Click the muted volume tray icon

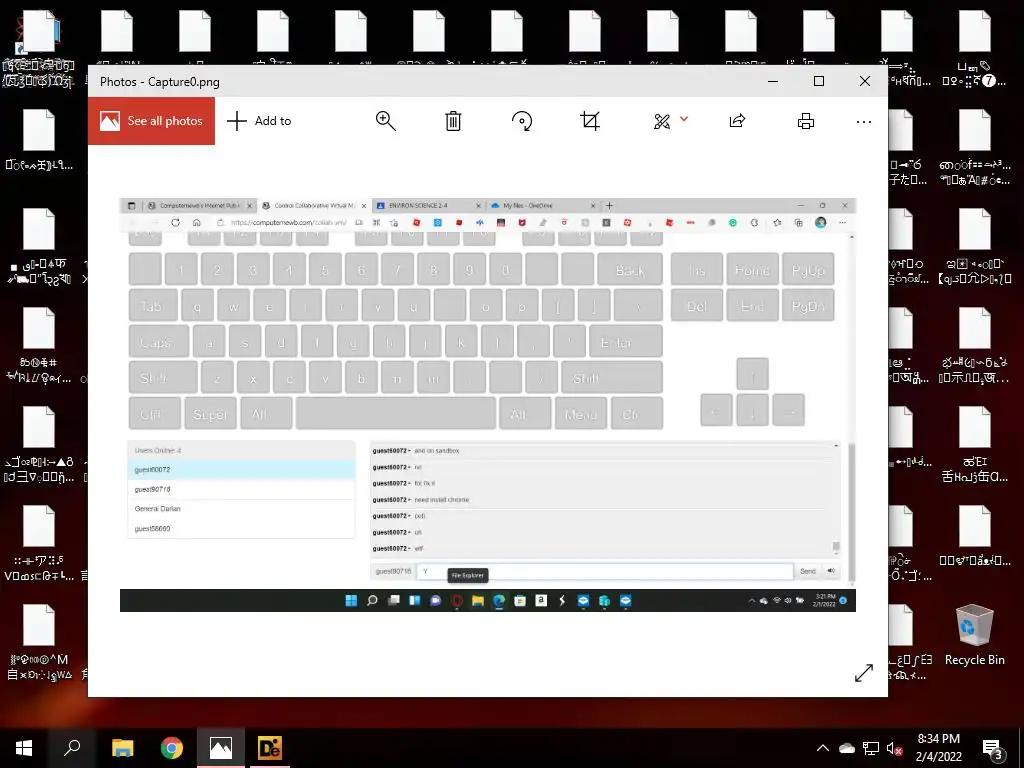tap(894, 748)
